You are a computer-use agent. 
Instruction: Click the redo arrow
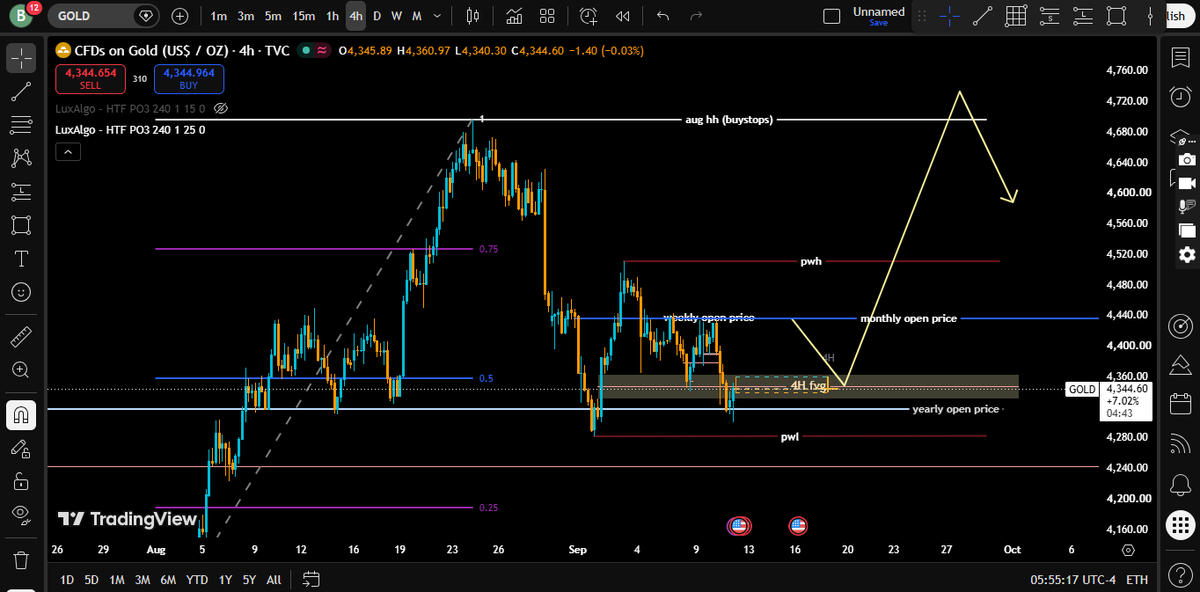(x=696, y=16)
